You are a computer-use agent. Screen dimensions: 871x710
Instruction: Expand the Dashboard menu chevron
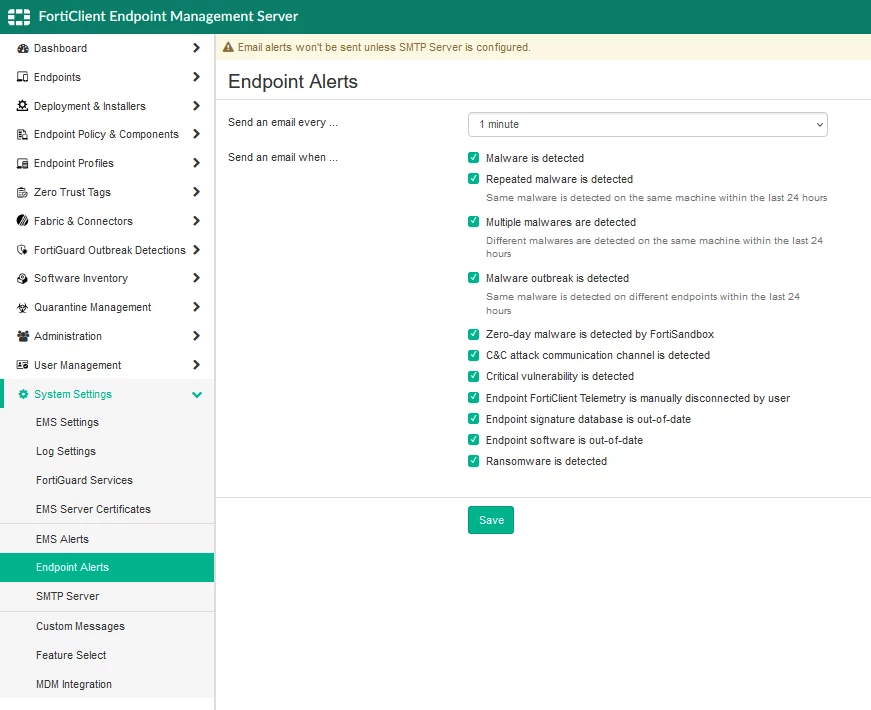coord(196,48)
